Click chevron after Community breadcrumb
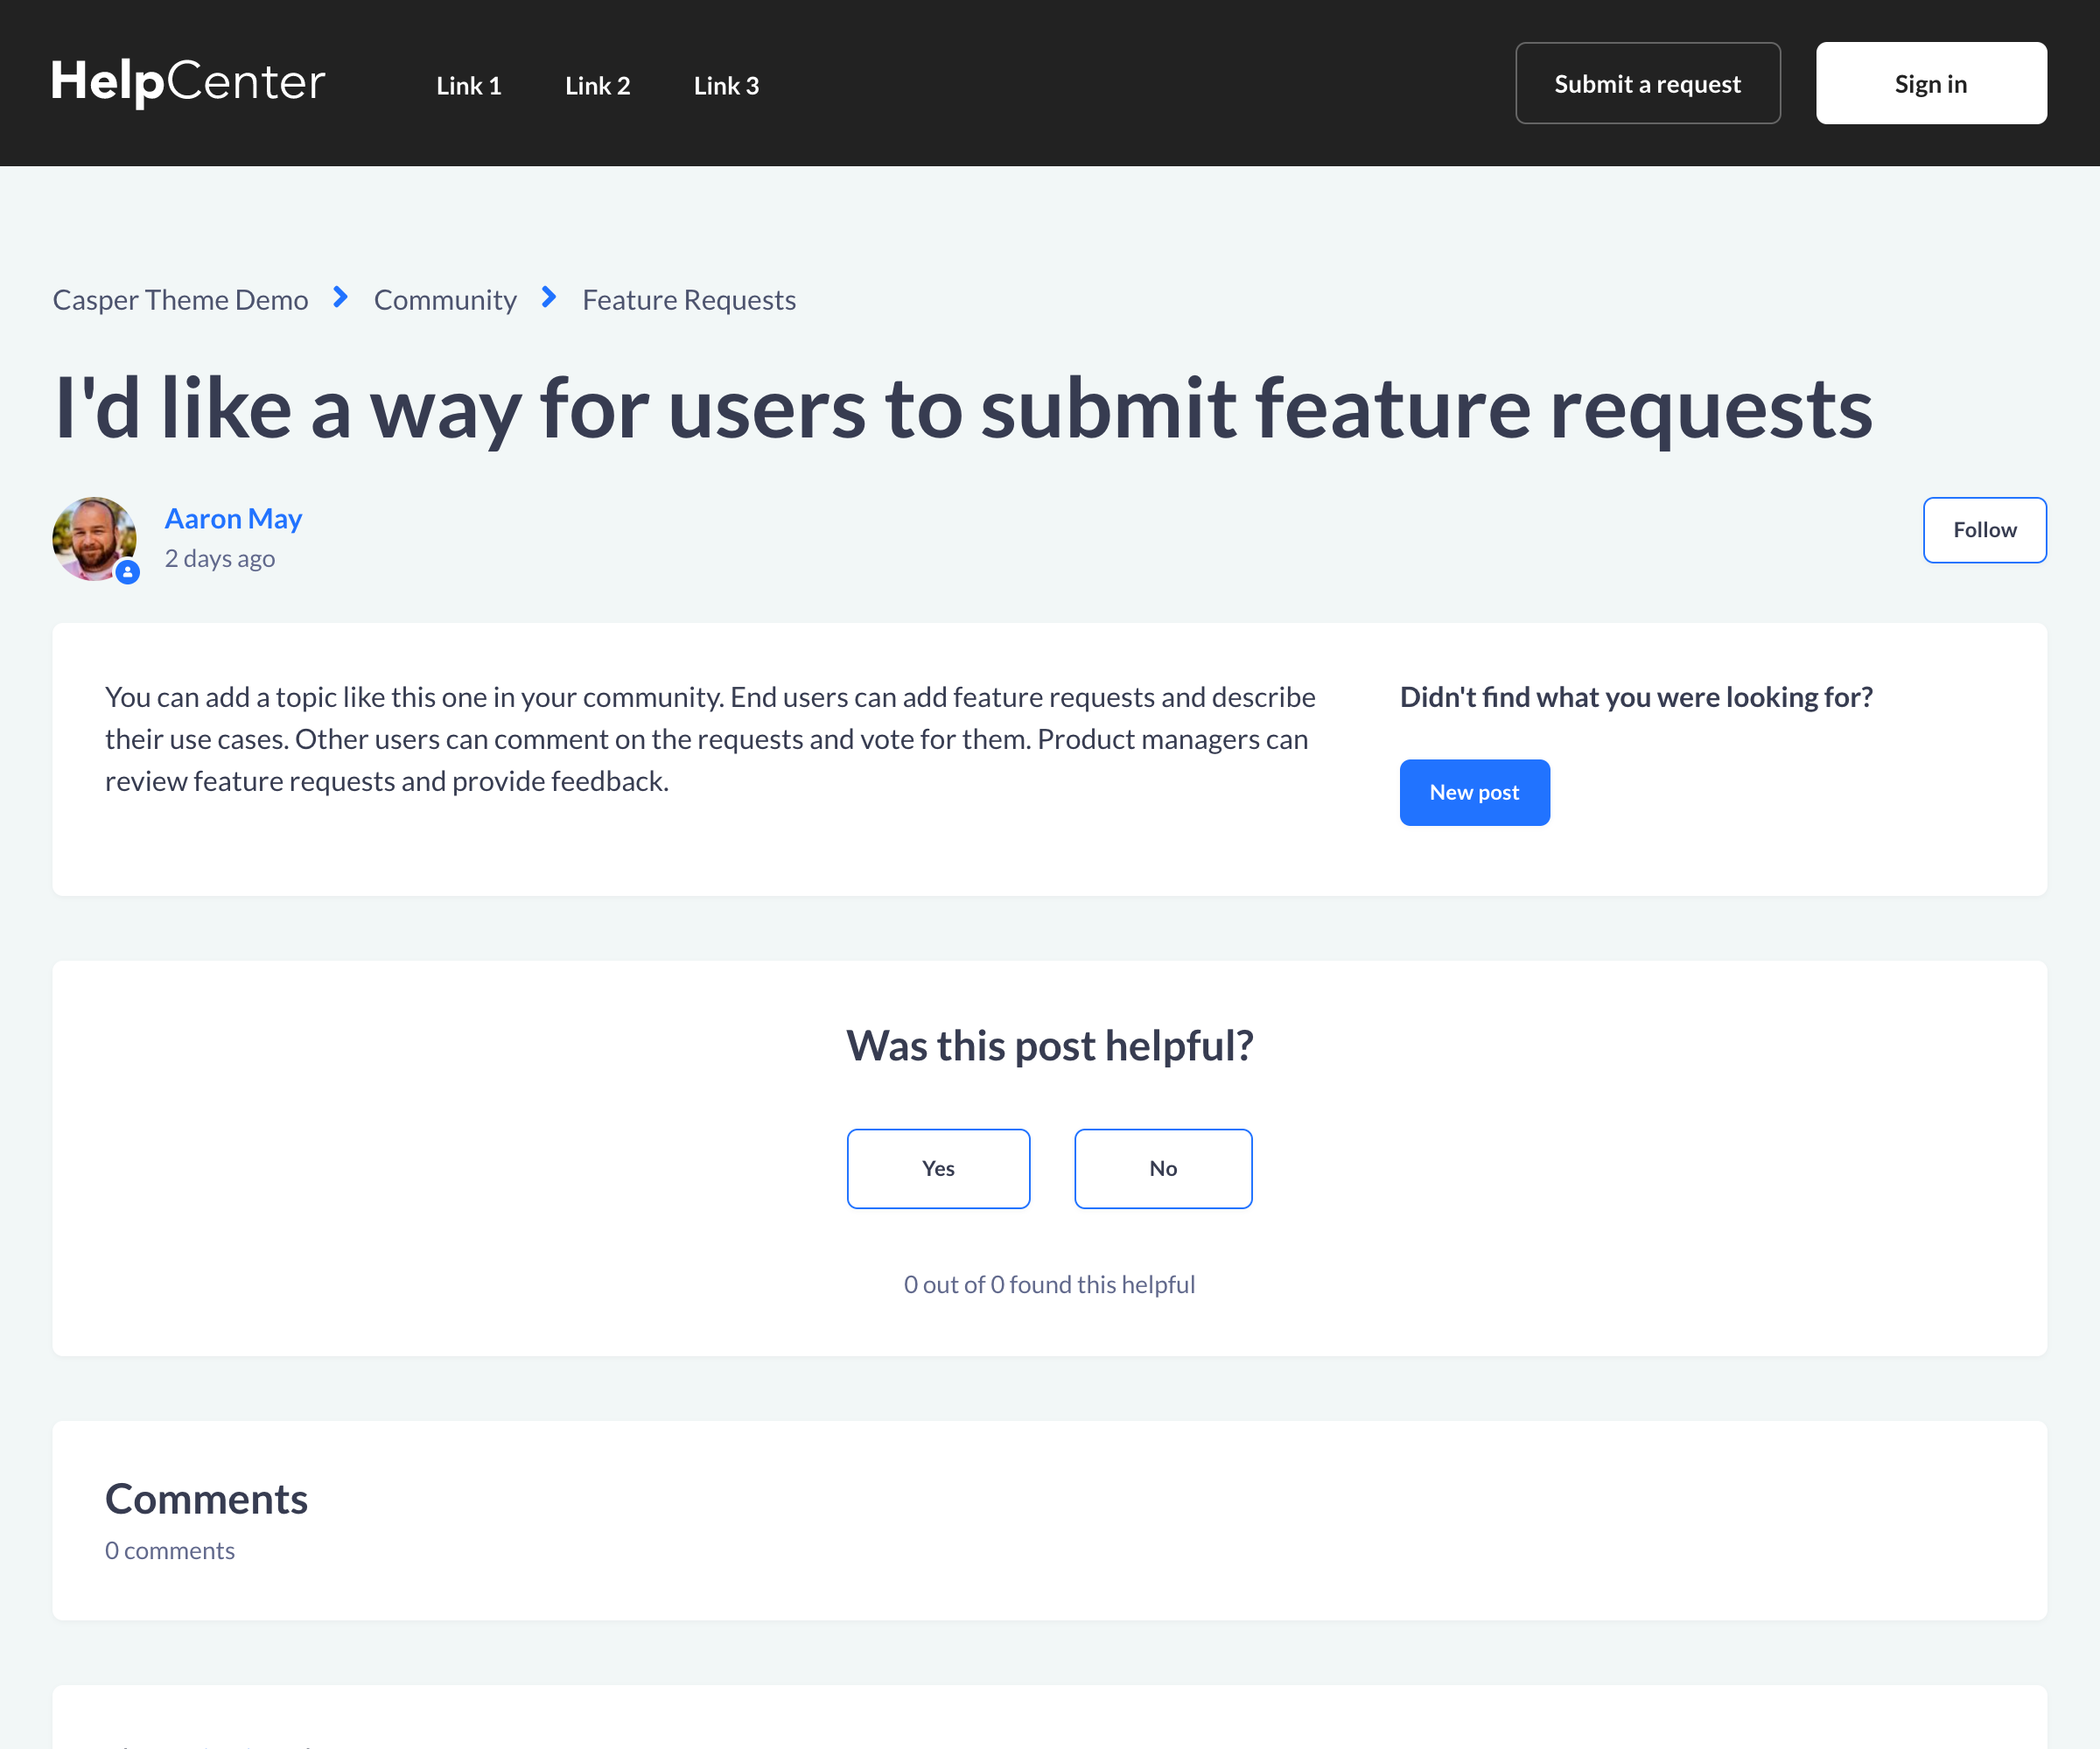The image size is (2100, 1749). tap(549, 298)
